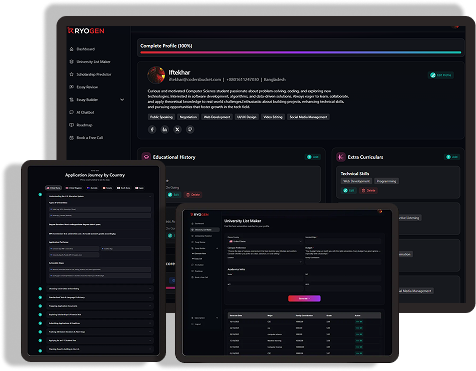Click the University List Maker icon in the large monitor sidebar

[71, 62]
